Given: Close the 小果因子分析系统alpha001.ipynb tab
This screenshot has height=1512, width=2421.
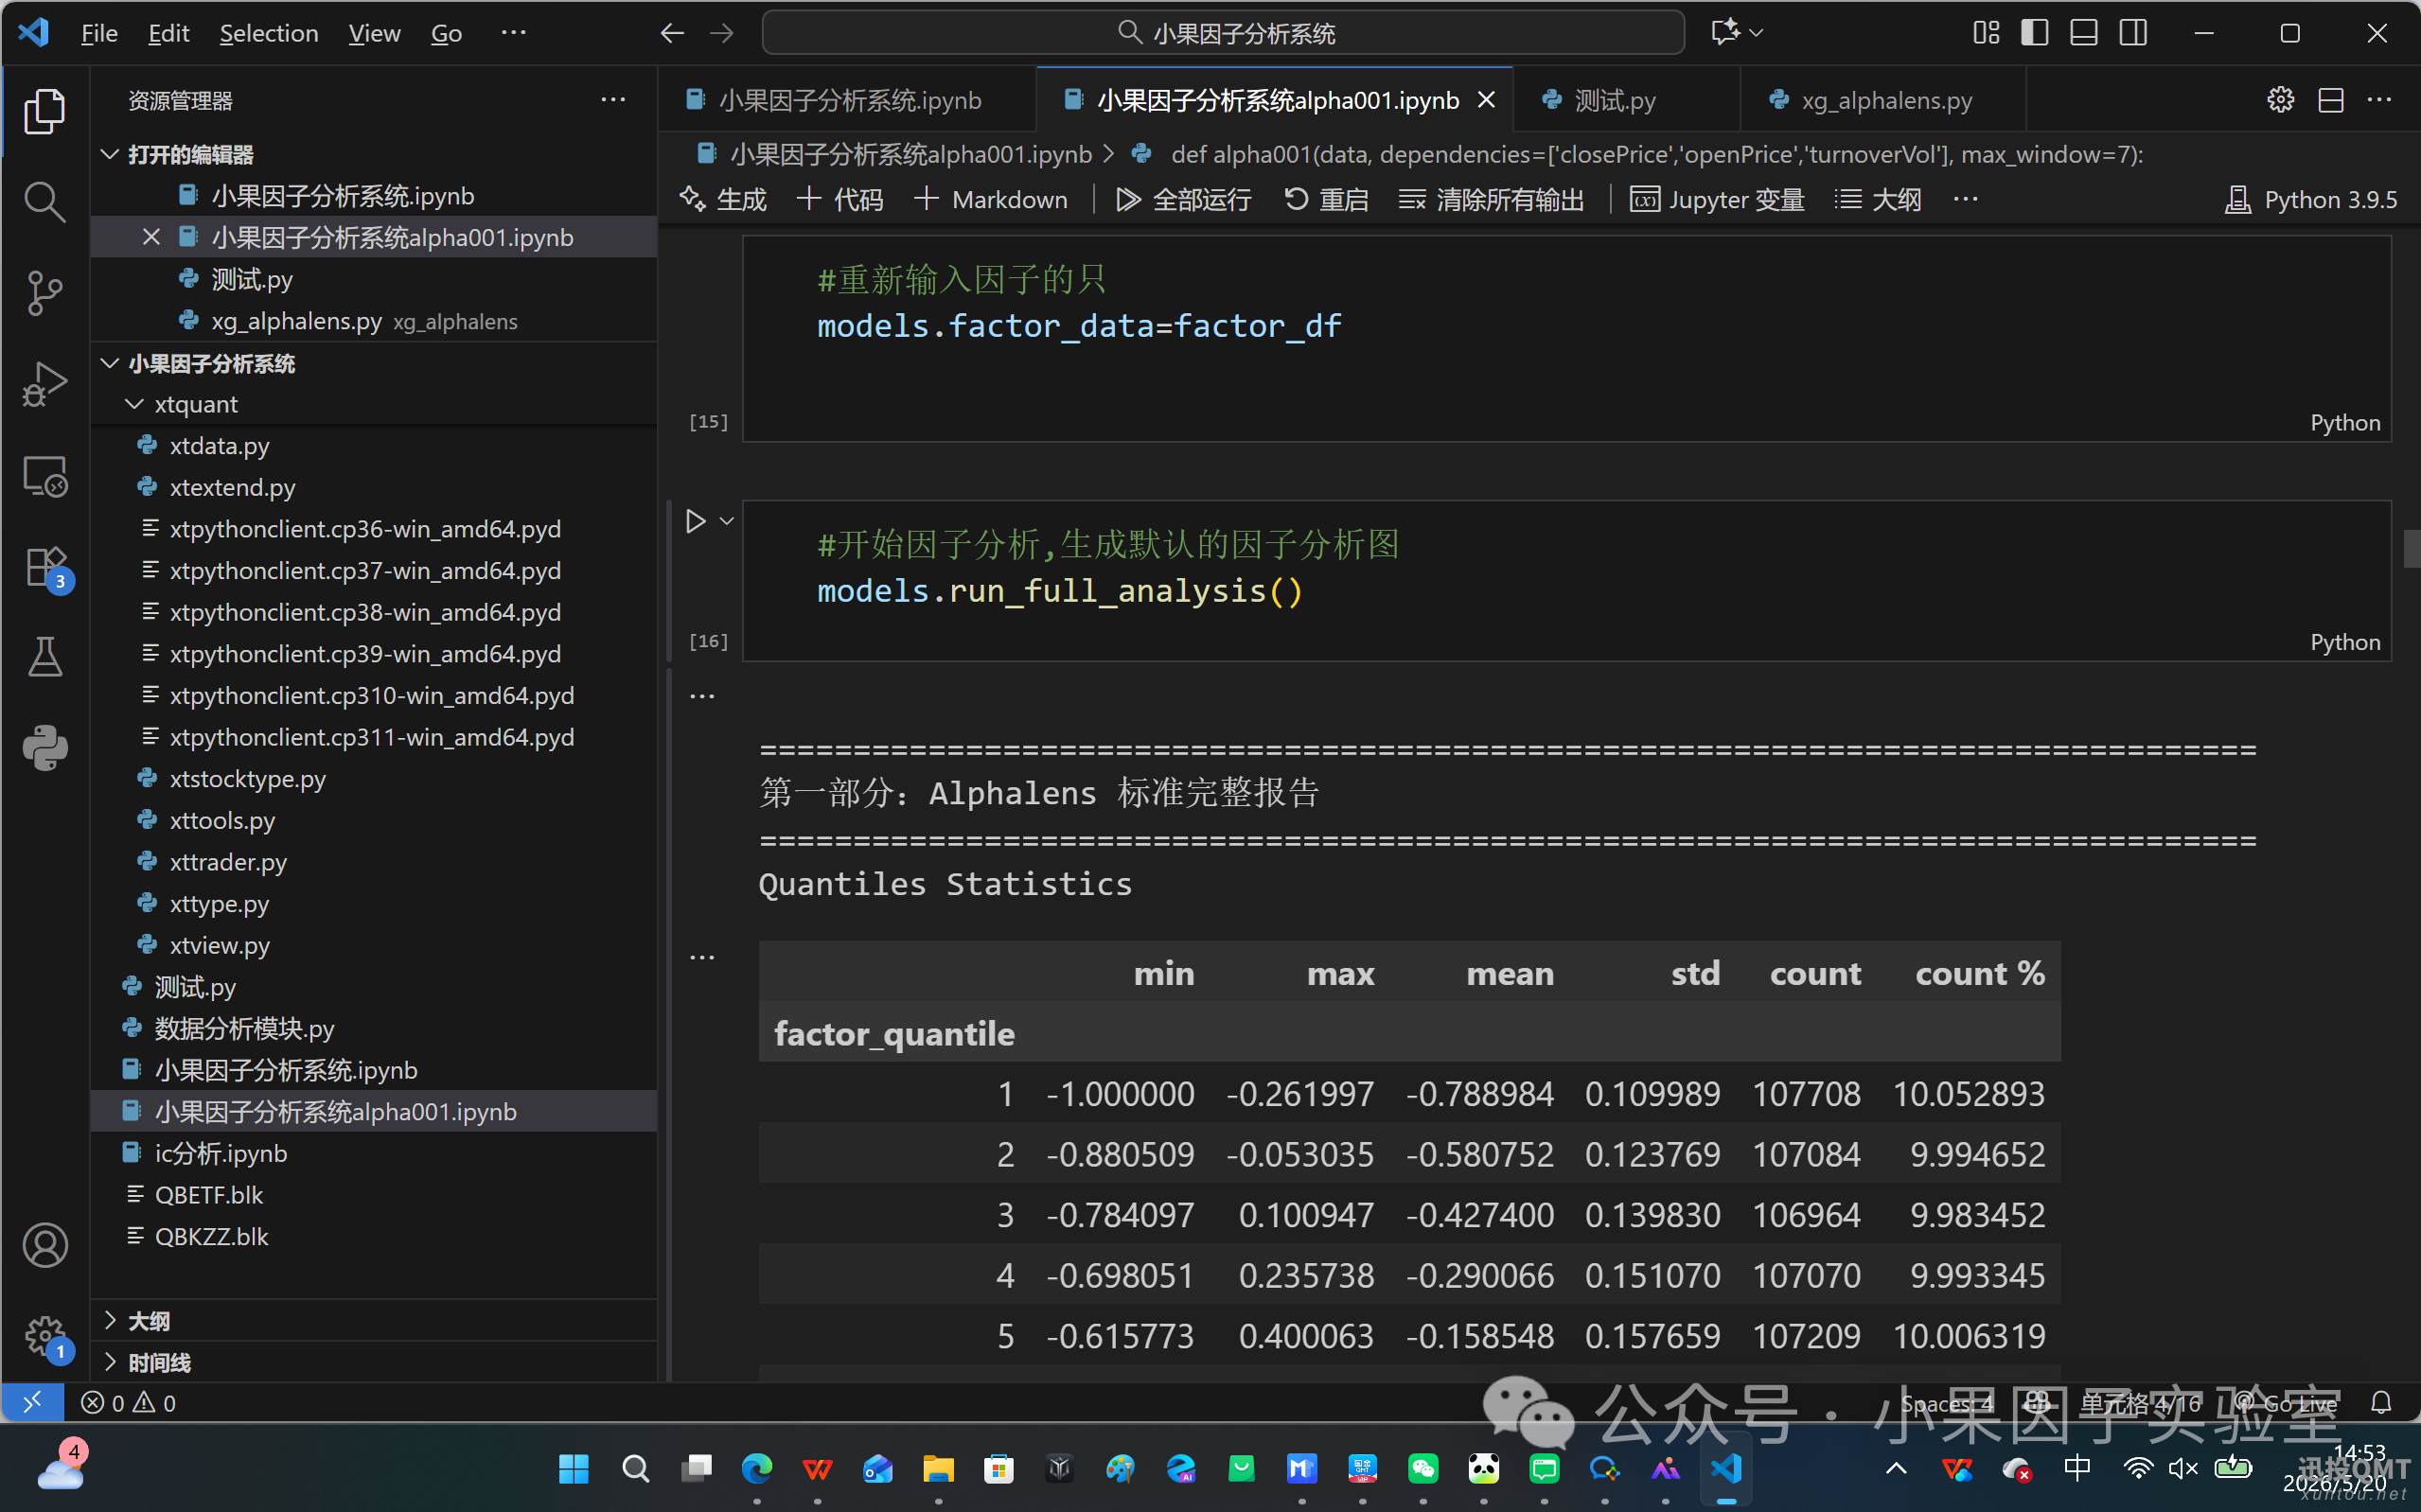Looking at the screenshot, I should (1486, 100).
